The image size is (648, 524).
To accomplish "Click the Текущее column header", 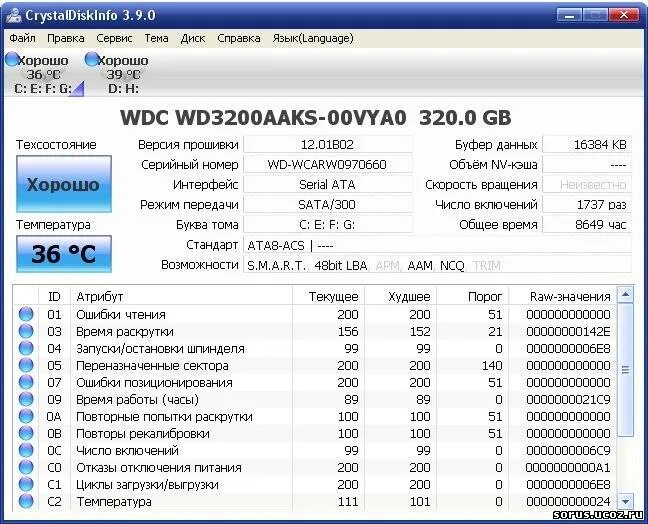I will click(x=329, y=296).
